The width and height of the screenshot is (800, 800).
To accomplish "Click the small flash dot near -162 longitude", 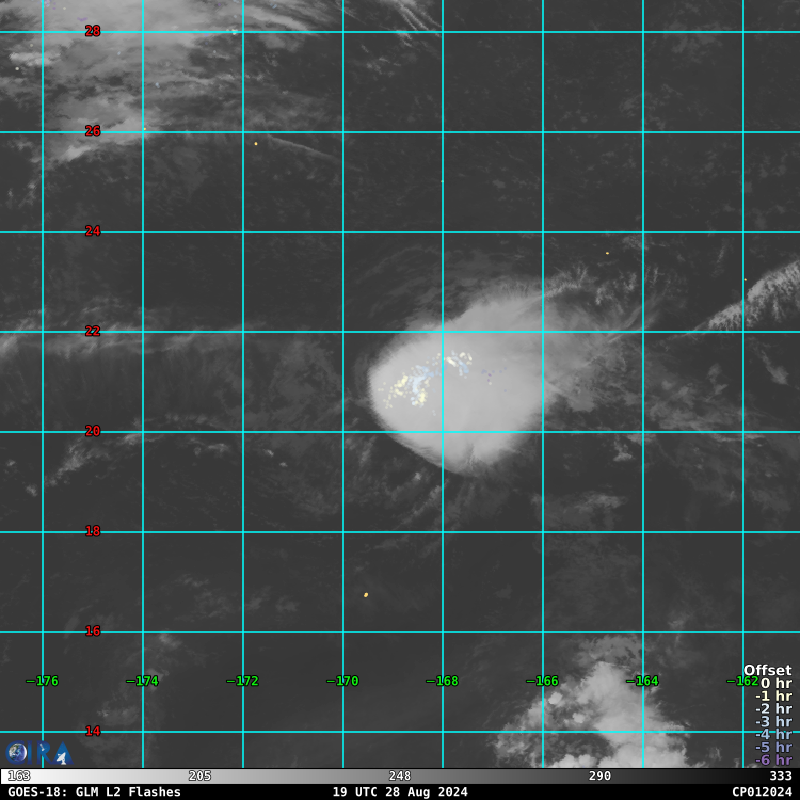I will click(x=745, y=280).
